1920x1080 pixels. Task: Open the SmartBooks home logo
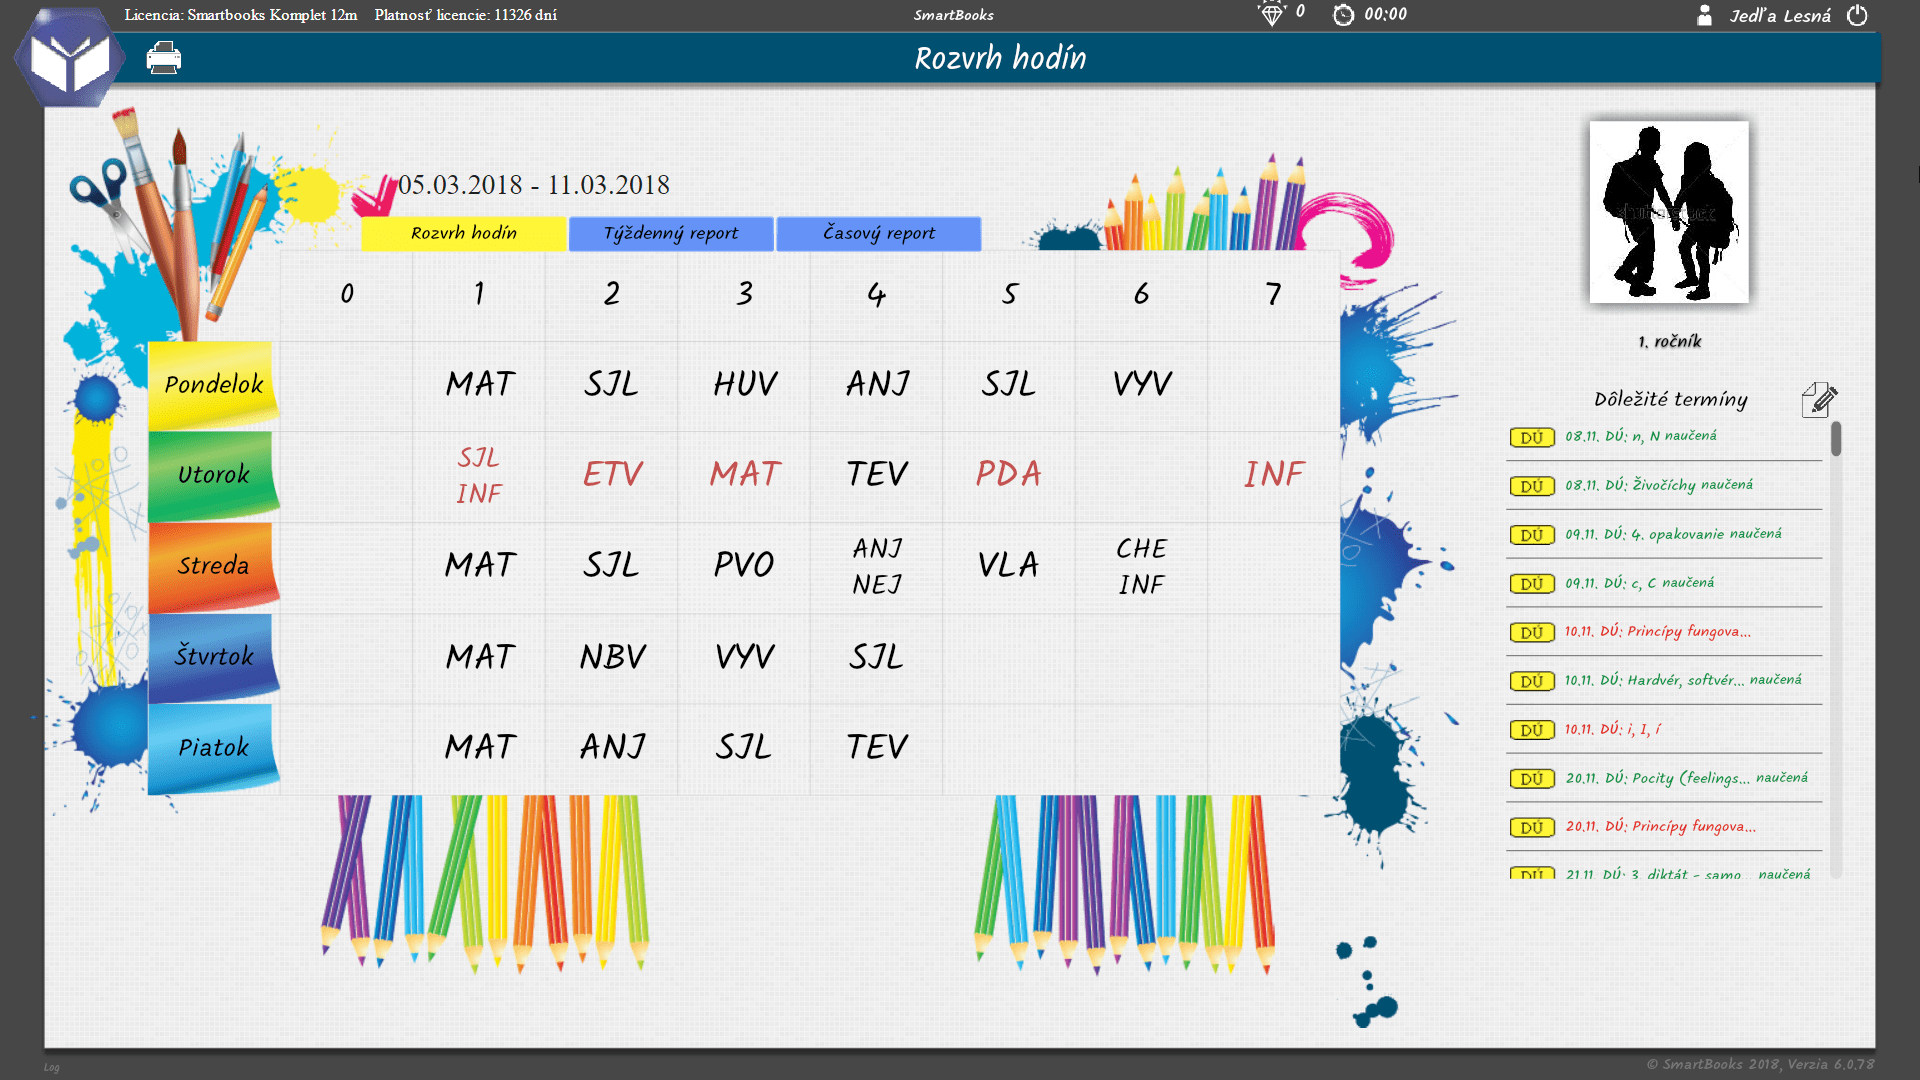coord(69,60)
